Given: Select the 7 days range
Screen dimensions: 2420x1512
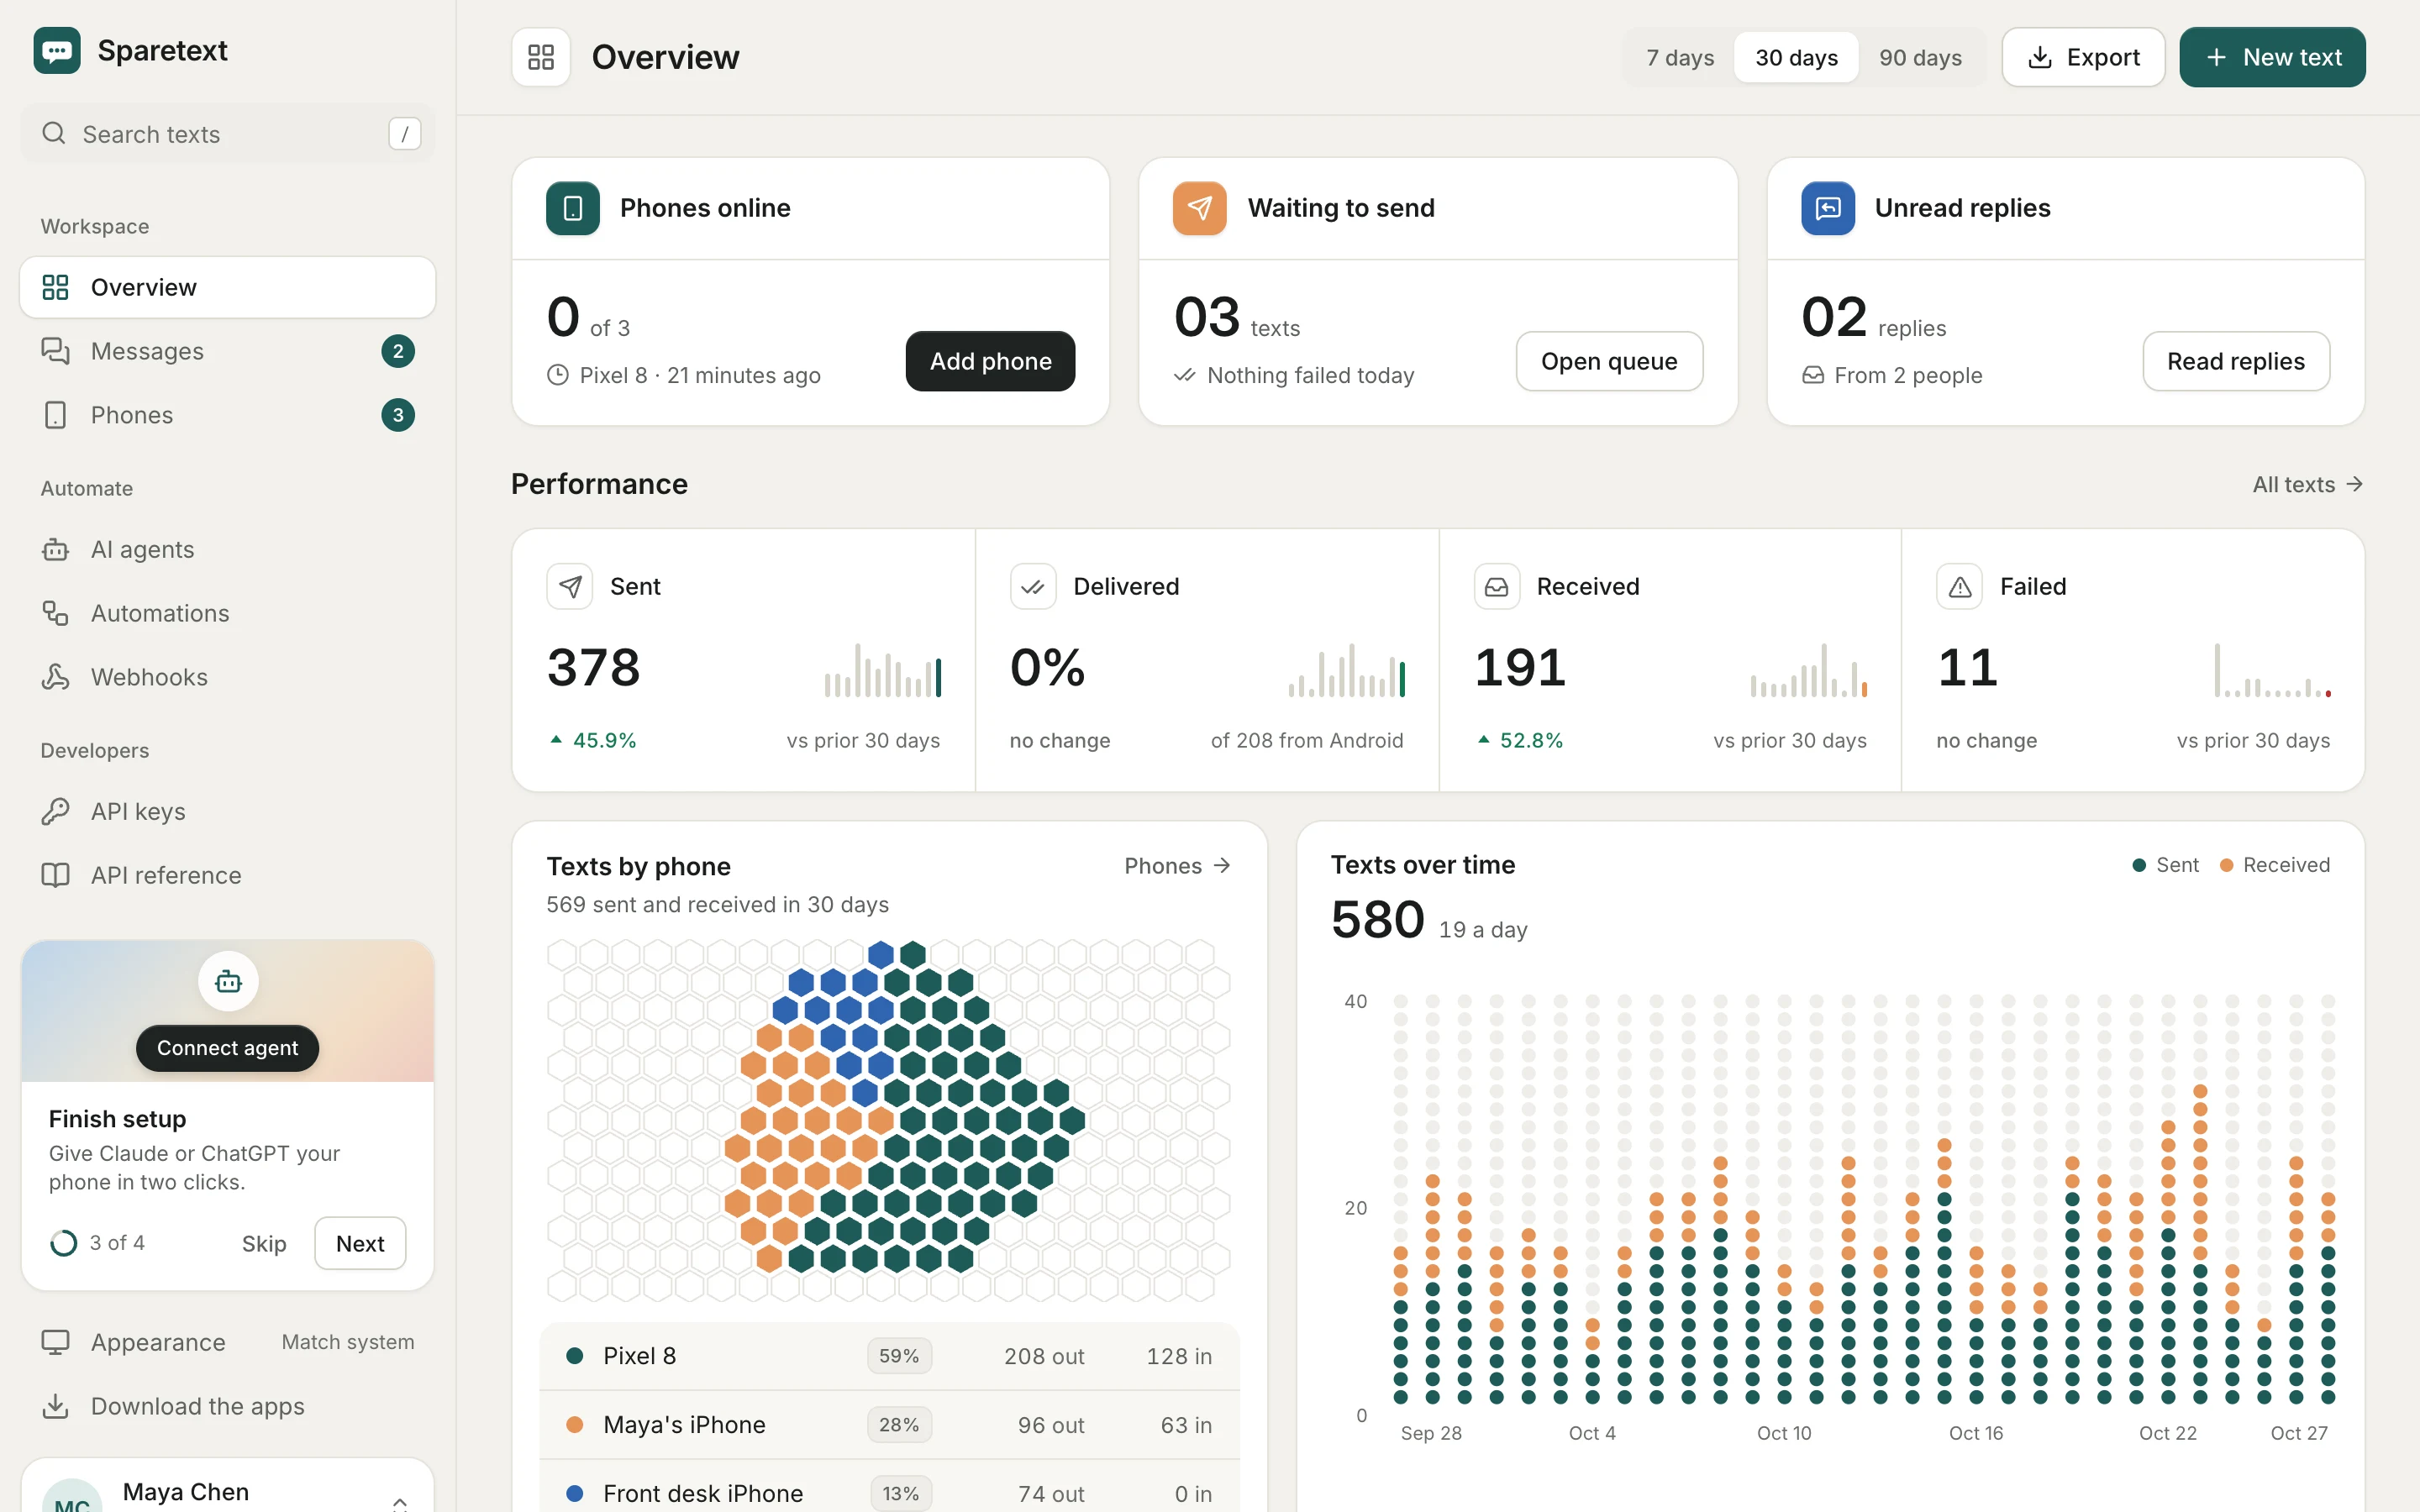Looking at the screenshot, I should (1680, 57).
